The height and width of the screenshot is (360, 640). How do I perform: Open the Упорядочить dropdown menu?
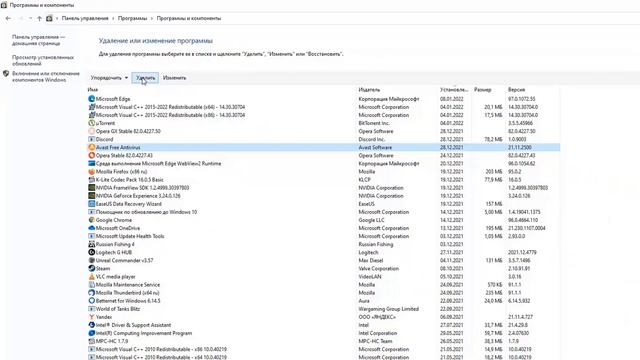click(109, 78)
